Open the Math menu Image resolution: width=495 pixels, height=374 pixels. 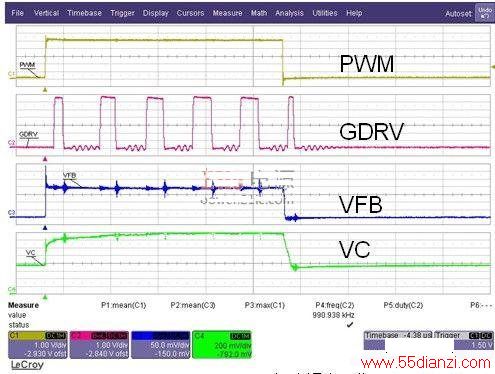[259, 13]
